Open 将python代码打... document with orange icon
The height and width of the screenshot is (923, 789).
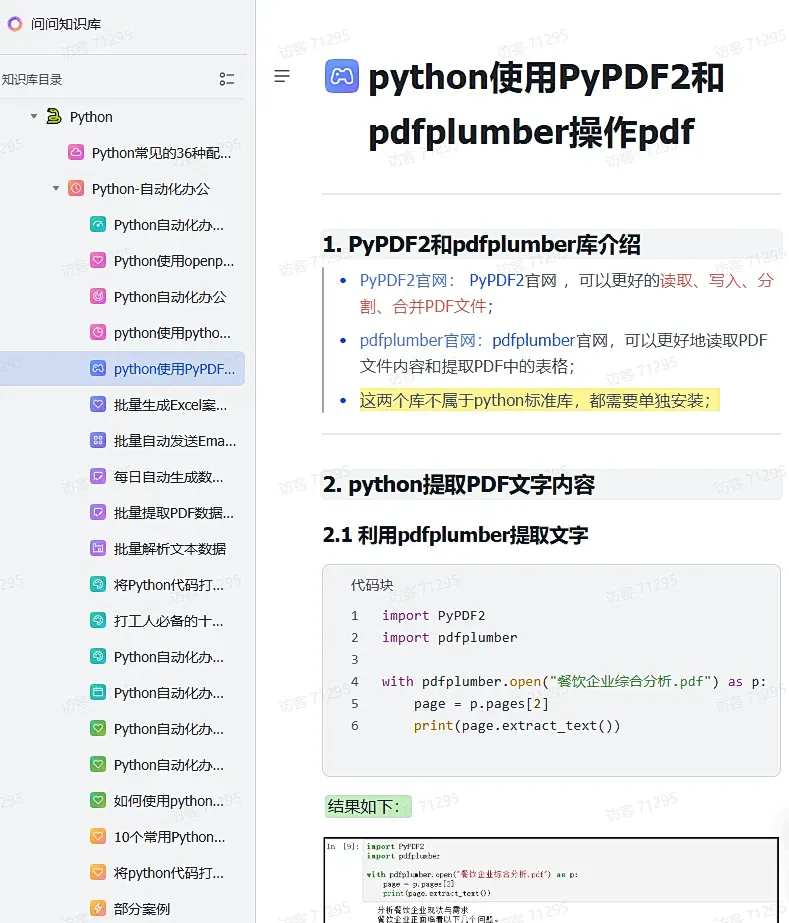coord(168,873)
